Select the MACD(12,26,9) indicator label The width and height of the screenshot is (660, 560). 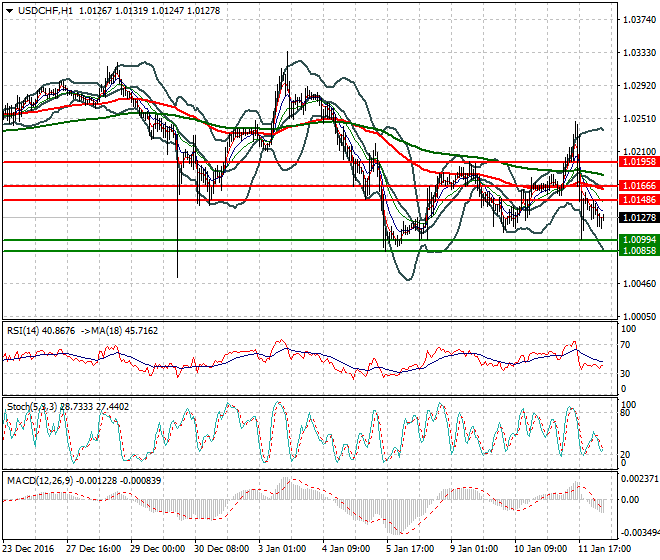42,480
